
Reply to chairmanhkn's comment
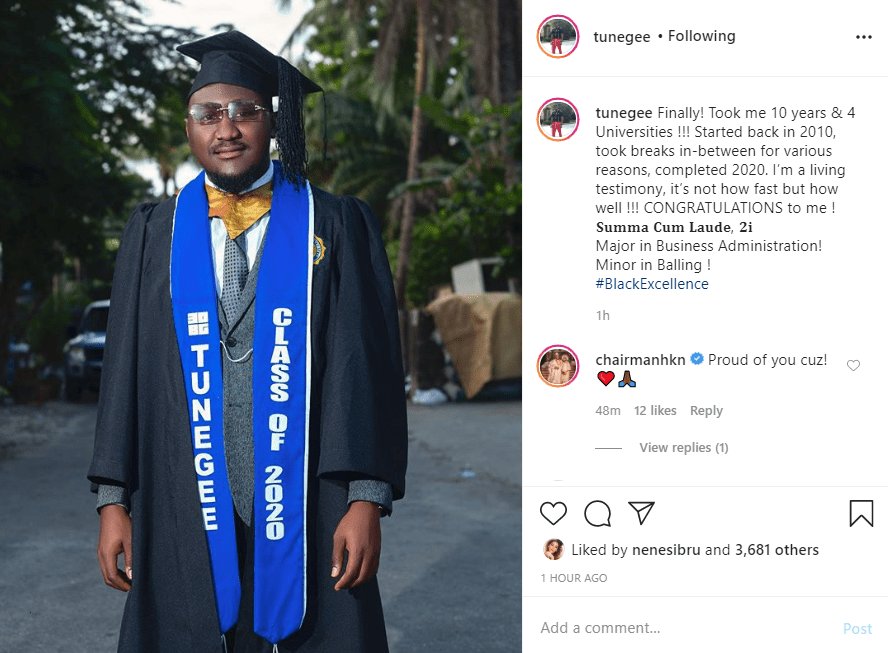(706, 411)
